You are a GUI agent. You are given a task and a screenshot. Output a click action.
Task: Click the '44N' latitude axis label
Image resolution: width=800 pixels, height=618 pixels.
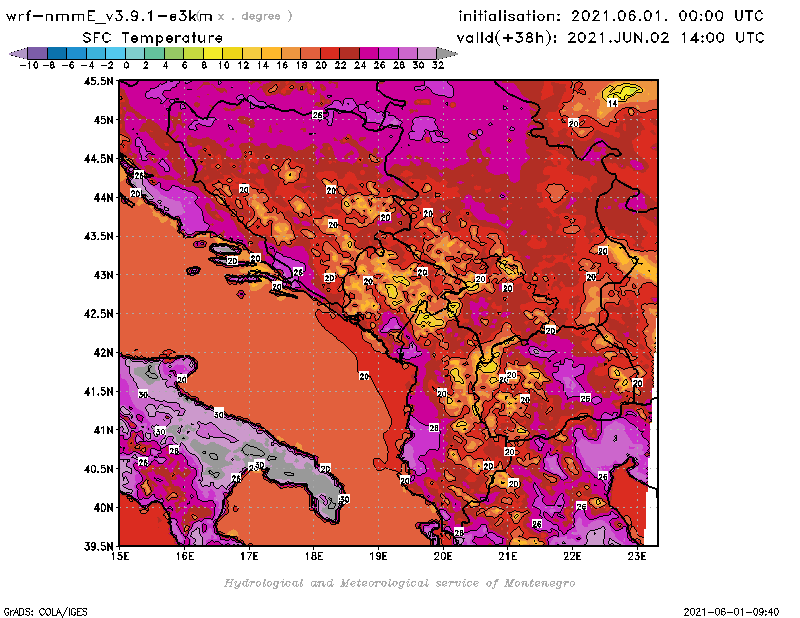click(x=103, y=197)
